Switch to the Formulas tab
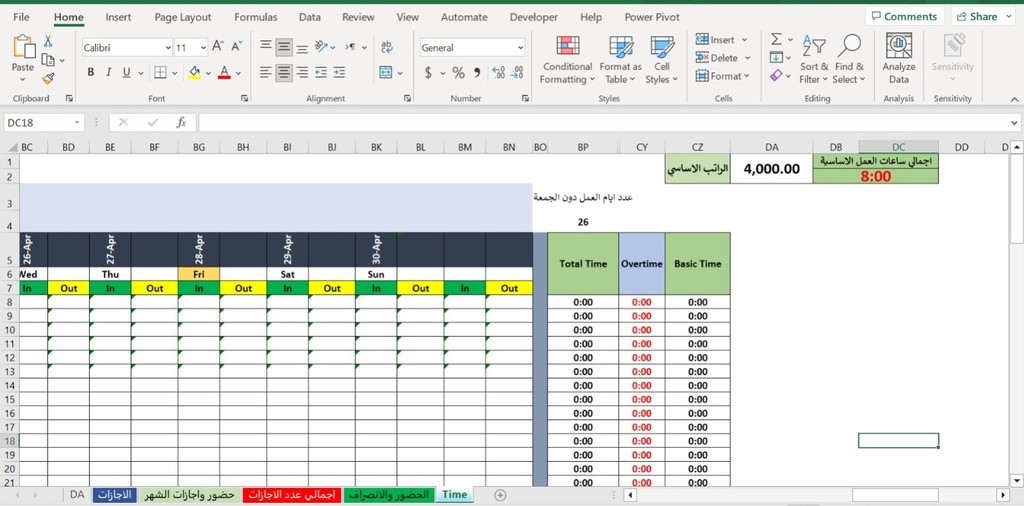Image resolution: width=1024 pixels, height=506 pixels. click(x=255, y=18)
